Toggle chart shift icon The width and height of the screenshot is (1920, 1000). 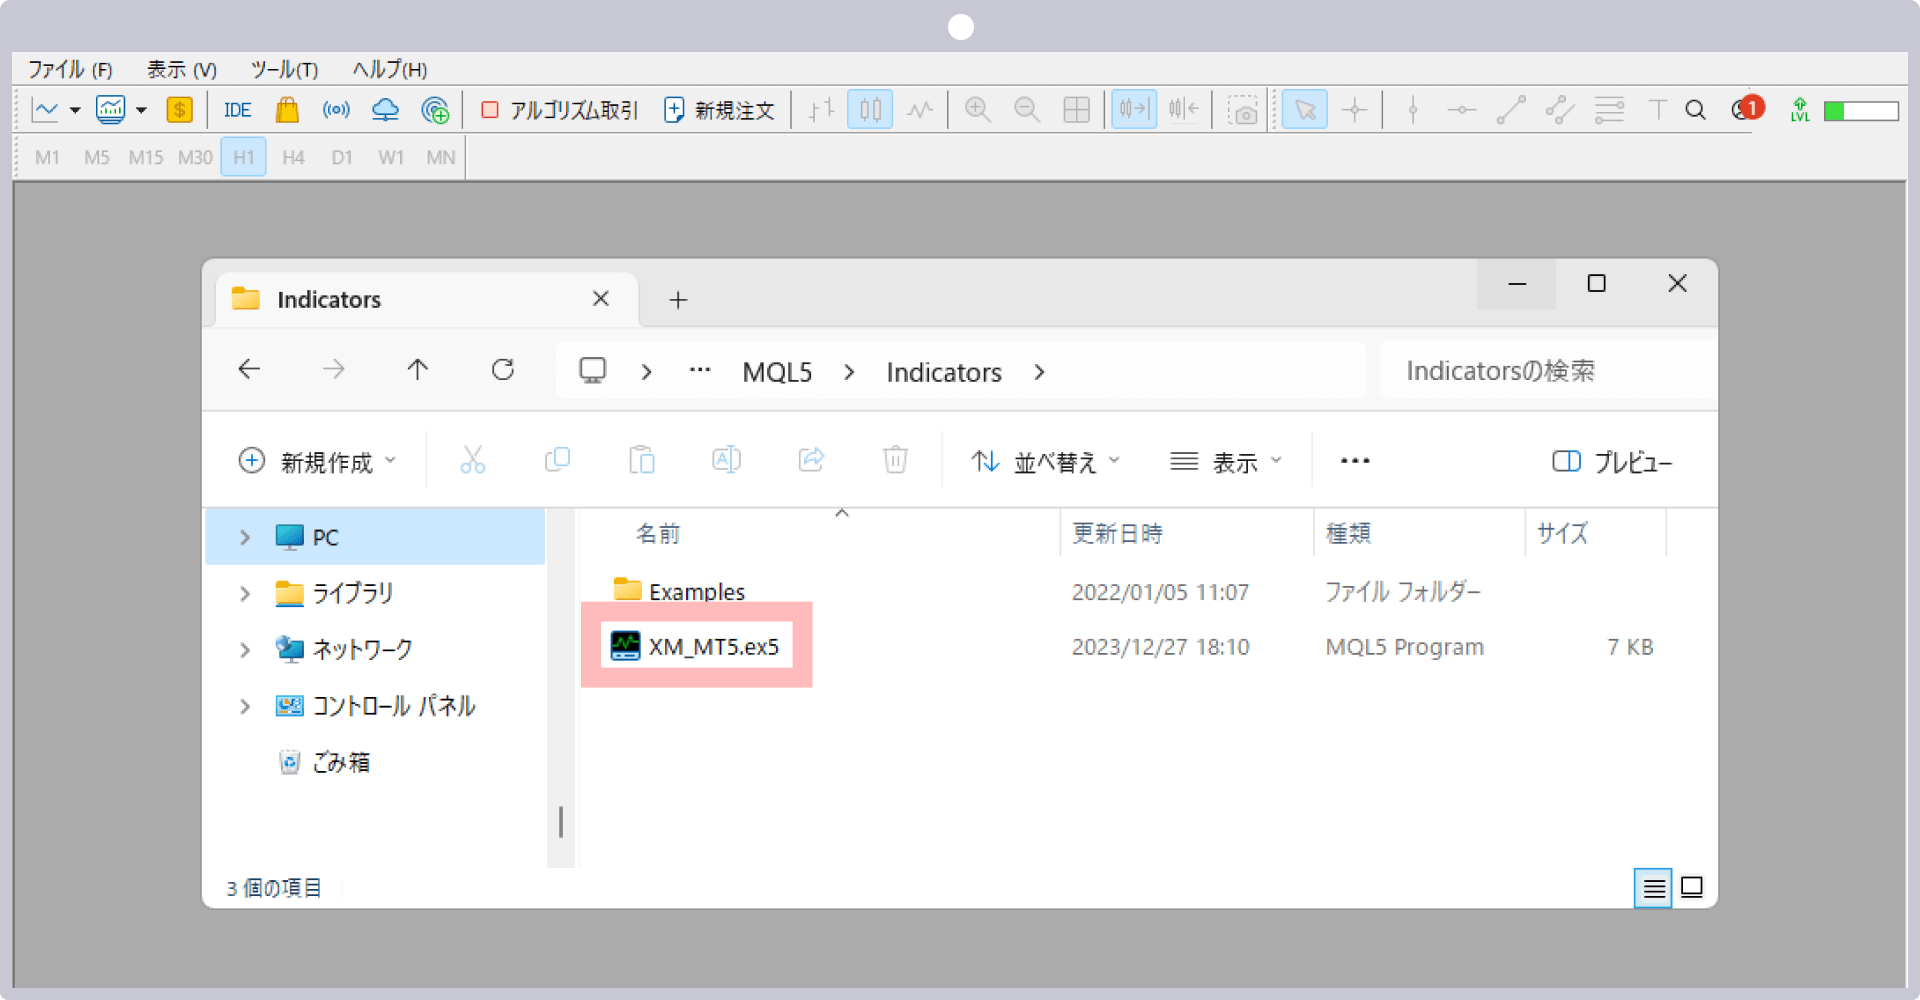tap(1184, 109)
